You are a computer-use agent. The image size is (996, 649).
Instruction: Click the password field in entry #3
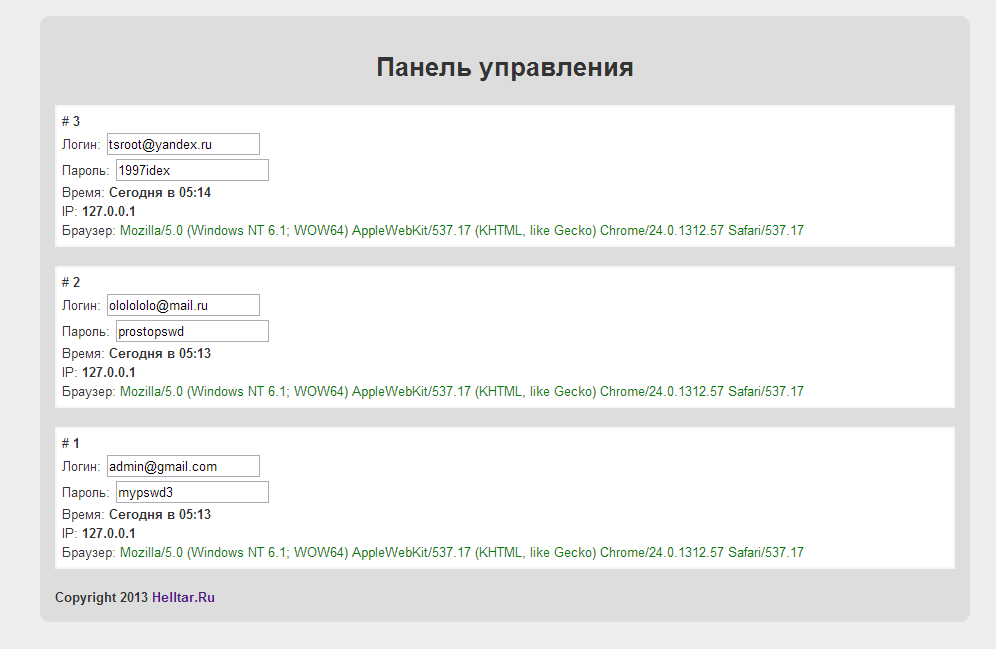192,170
